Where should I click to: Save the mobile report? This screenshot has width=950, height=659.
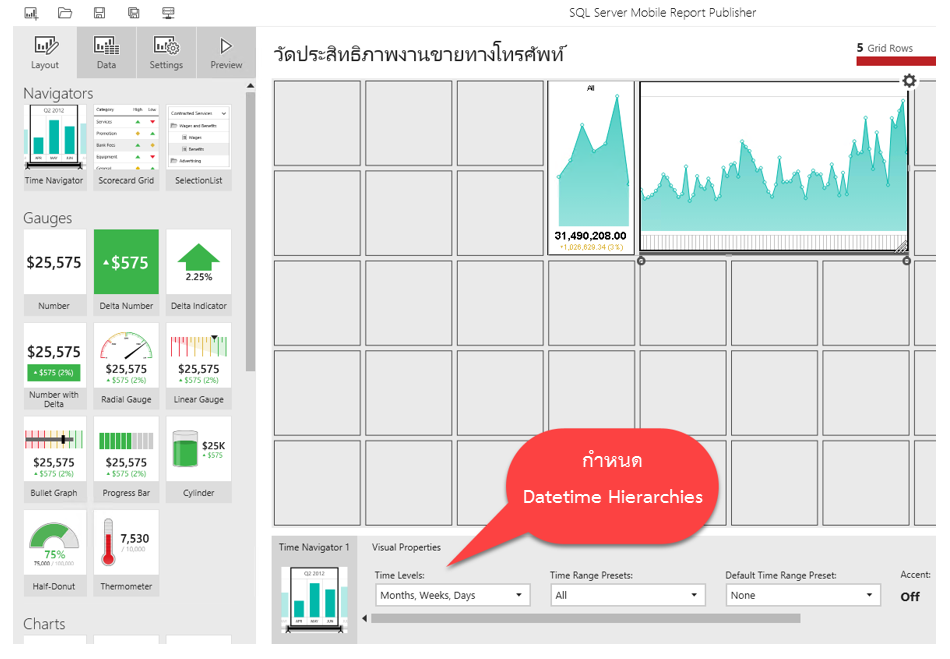click(x=99, y=12)
